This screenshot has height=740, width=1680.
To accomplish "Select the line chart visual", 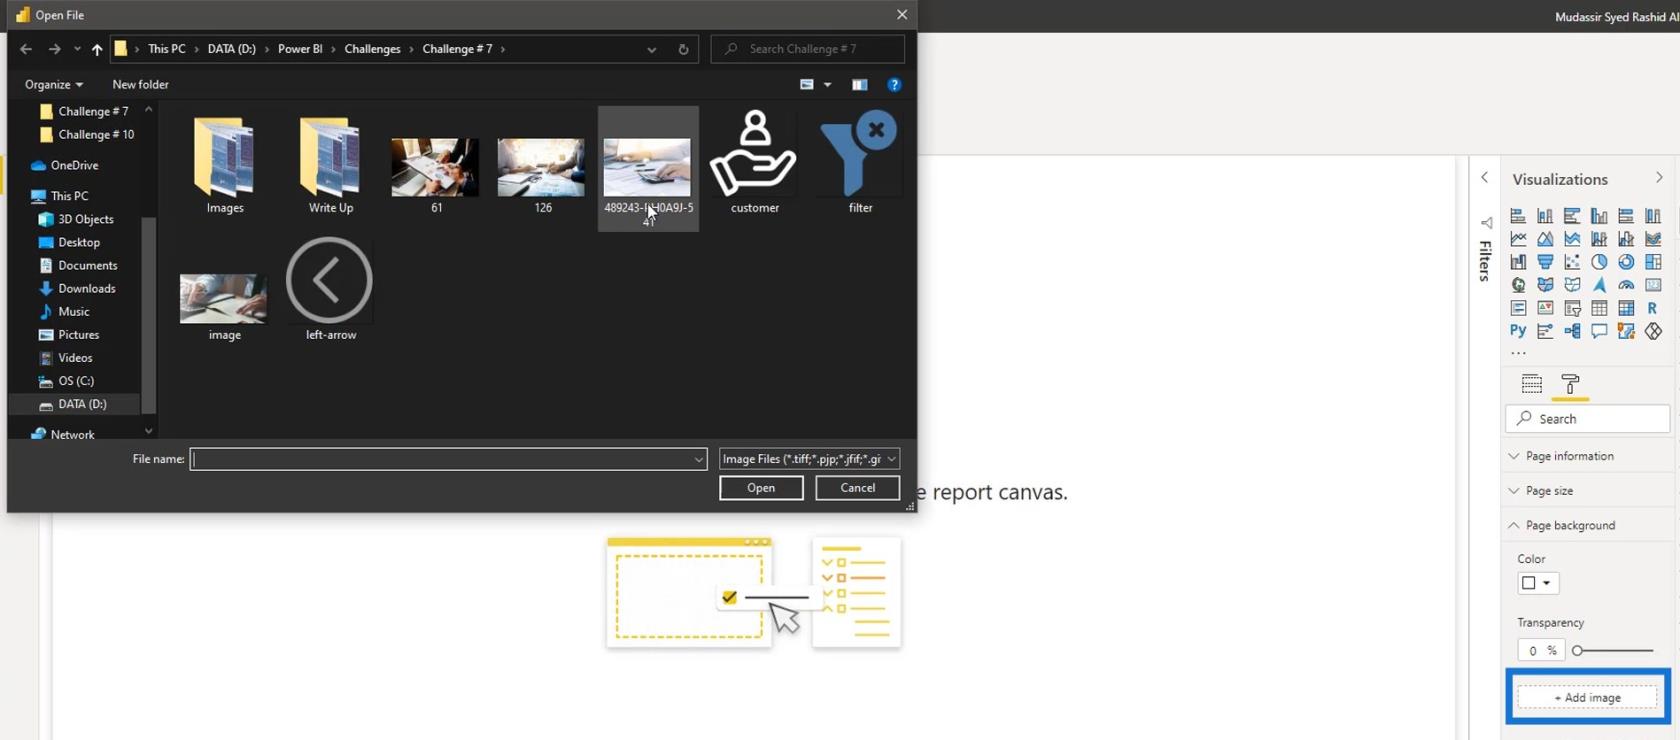I will pyautogui.click(x=1518, y=239).
